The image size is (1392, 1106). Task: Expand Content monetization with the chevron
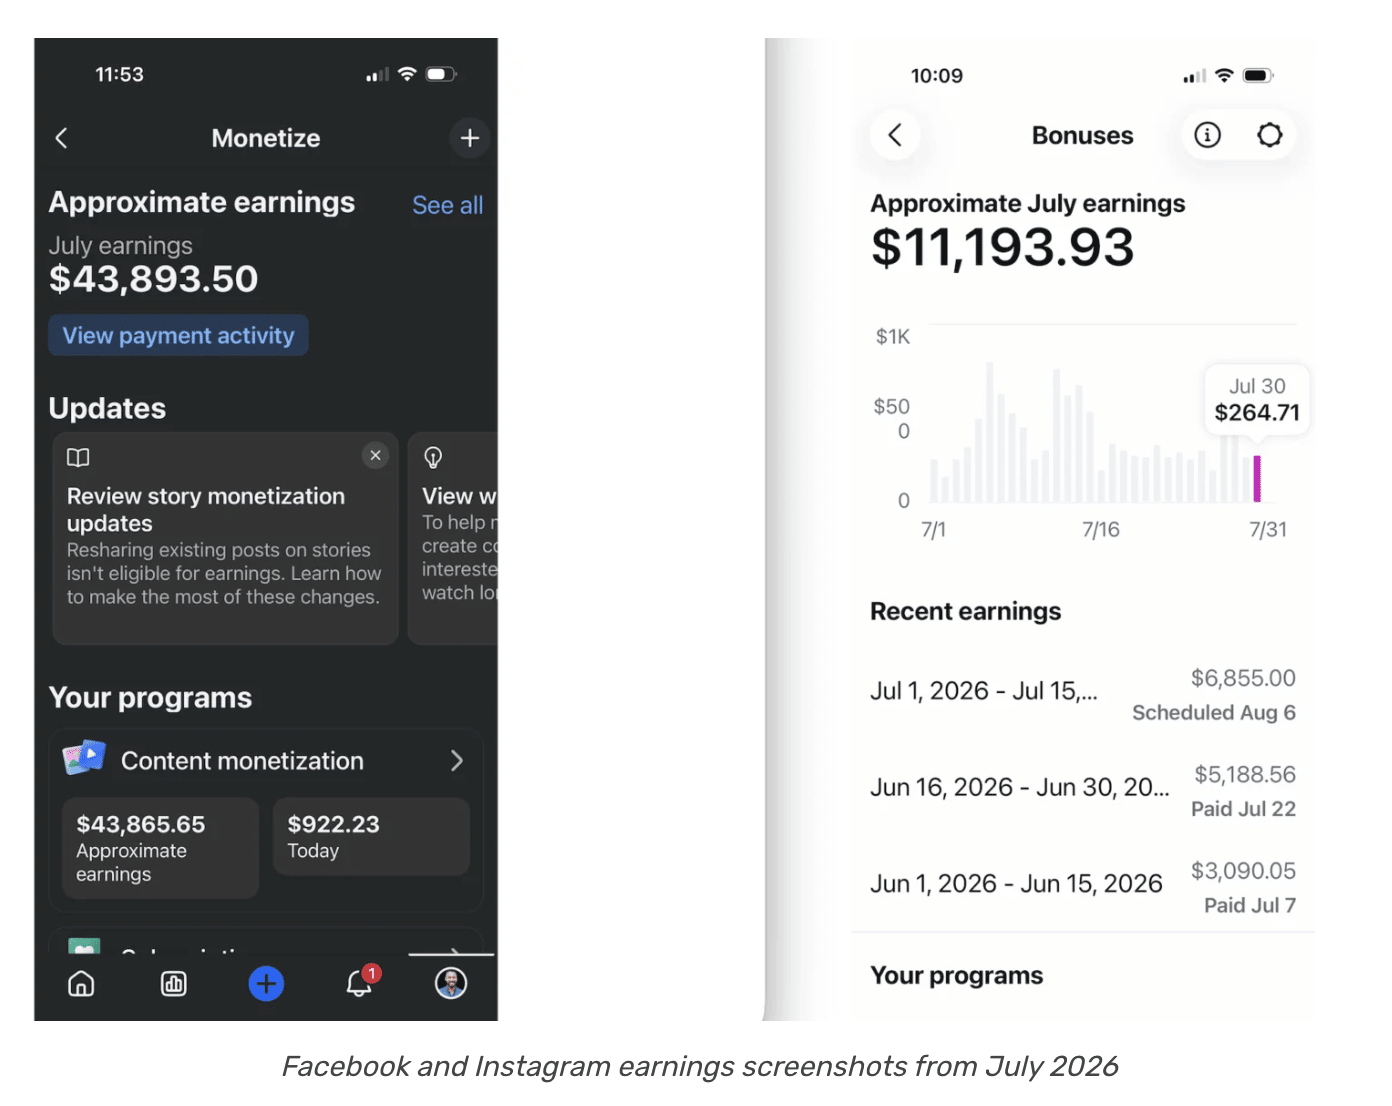(457, 761)
